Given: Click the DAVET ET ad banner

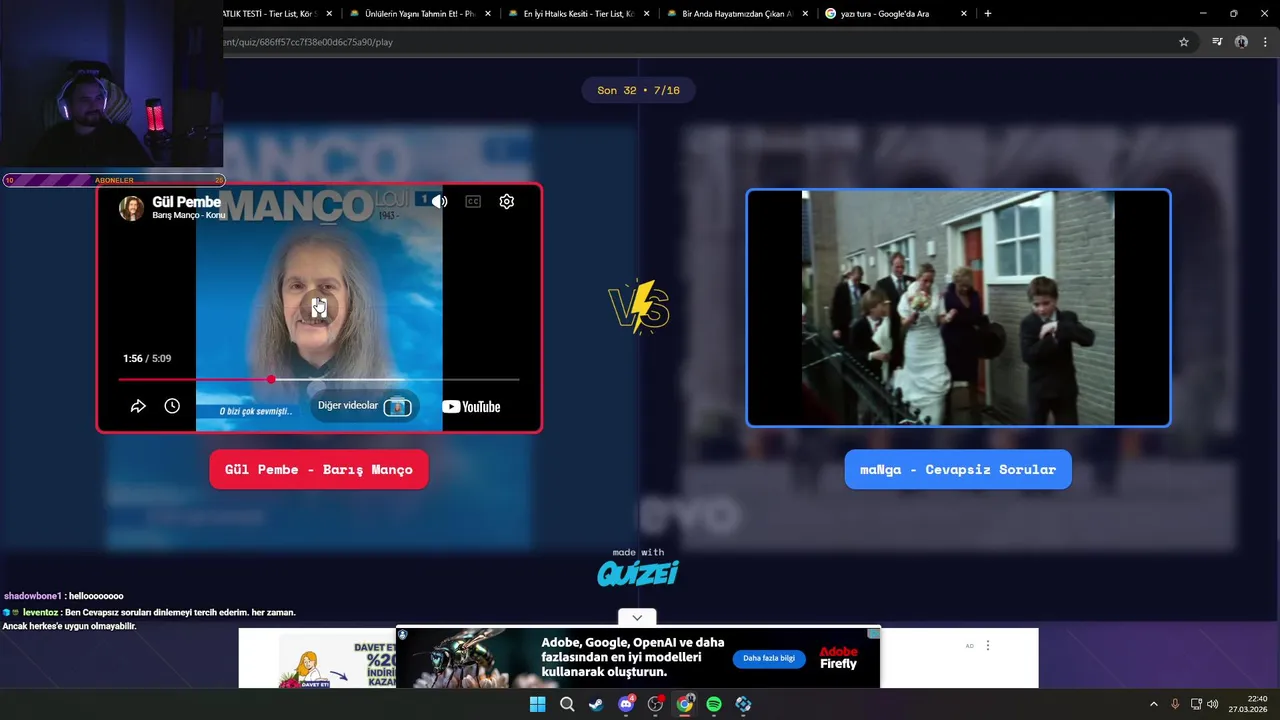Looking at the screenshot, I should [x=337, y=663].
